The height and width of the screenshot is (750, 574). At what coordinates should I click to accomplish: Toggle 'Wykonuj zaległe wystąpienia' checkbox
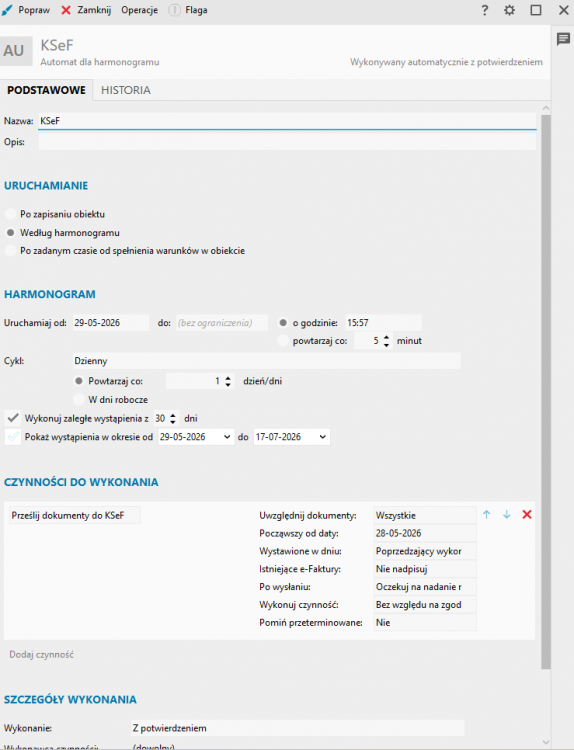pos(13,418)
